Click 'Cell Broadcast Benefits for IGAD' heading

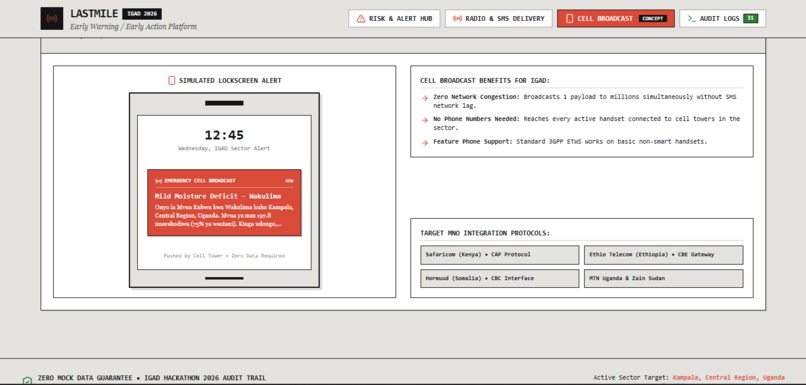click(x=485, y=81)
